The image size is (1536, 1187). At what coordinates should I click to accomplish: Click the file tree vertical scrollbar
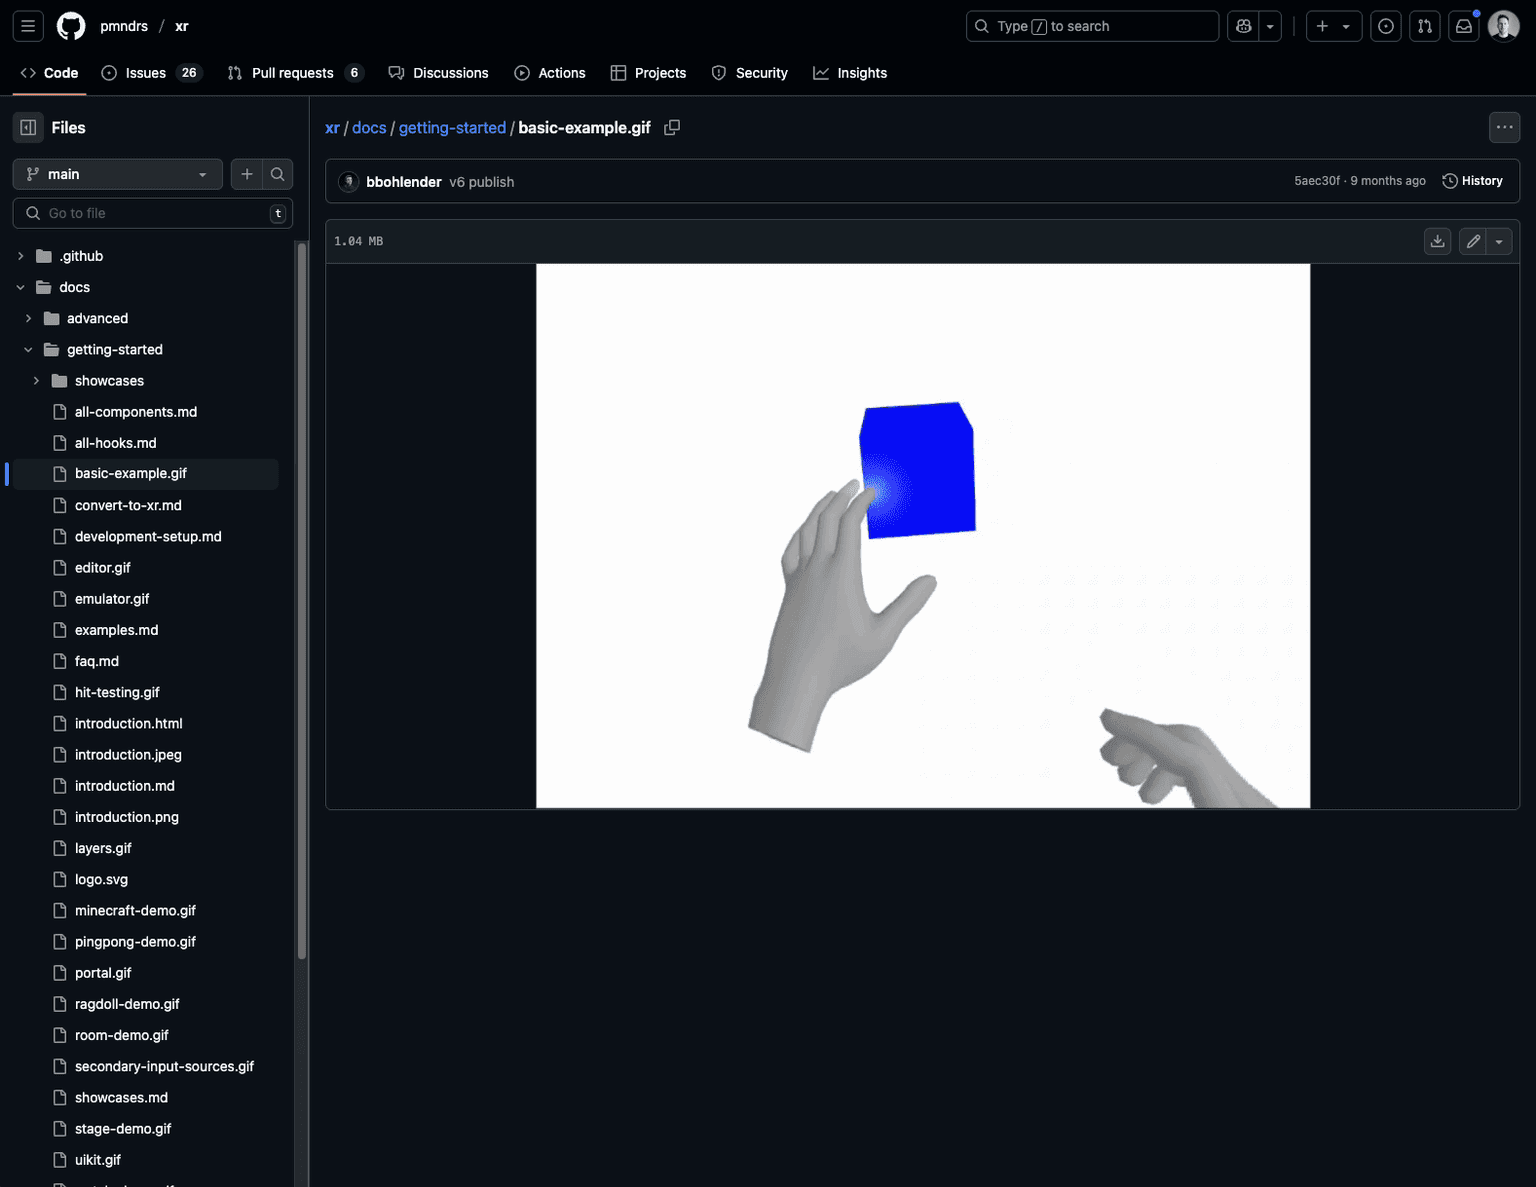[301, 600]
